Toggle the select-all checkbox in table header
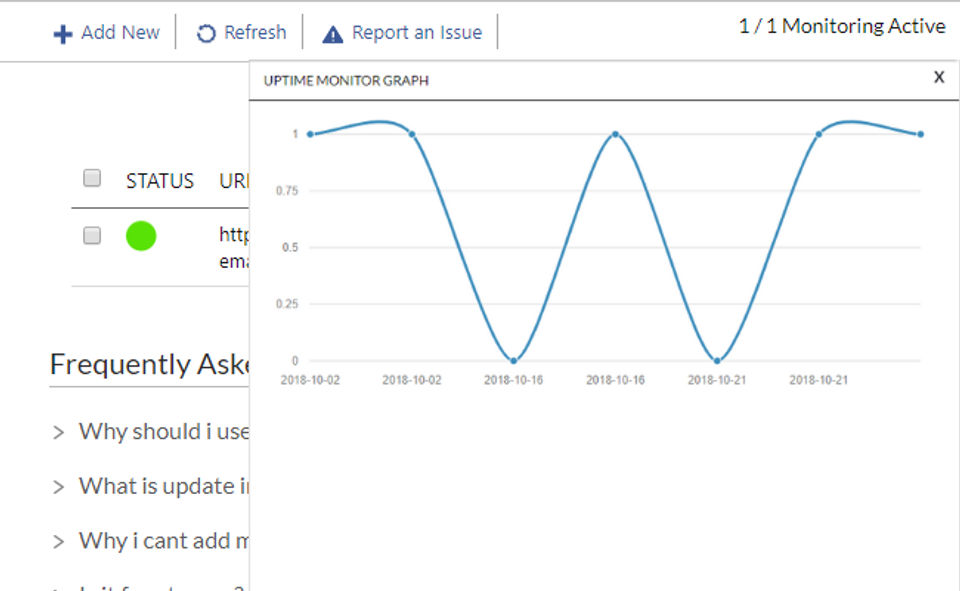Viewport: 960px width, 591px height. coord(92,179)
